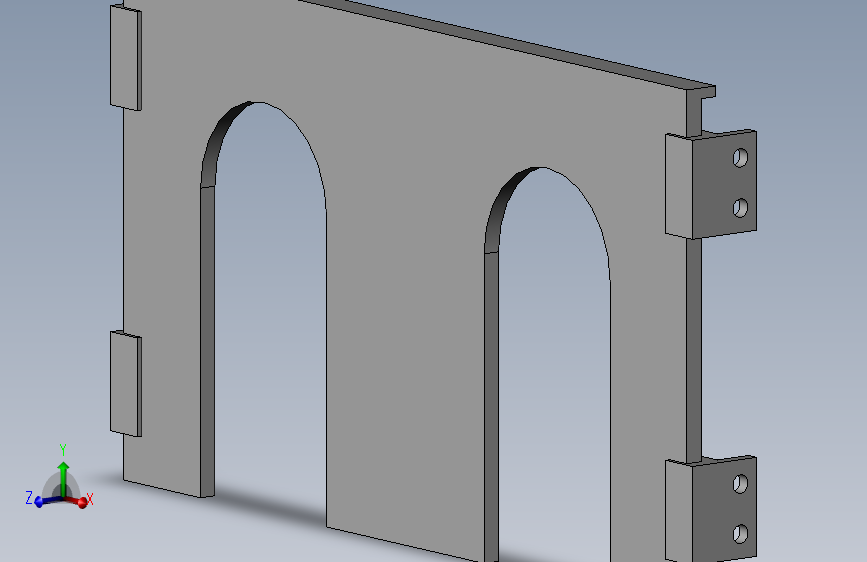This screenshot has height=562, width=867.
Task: Select the upper hole in the top-right bracket
Action: coord(740,158)
